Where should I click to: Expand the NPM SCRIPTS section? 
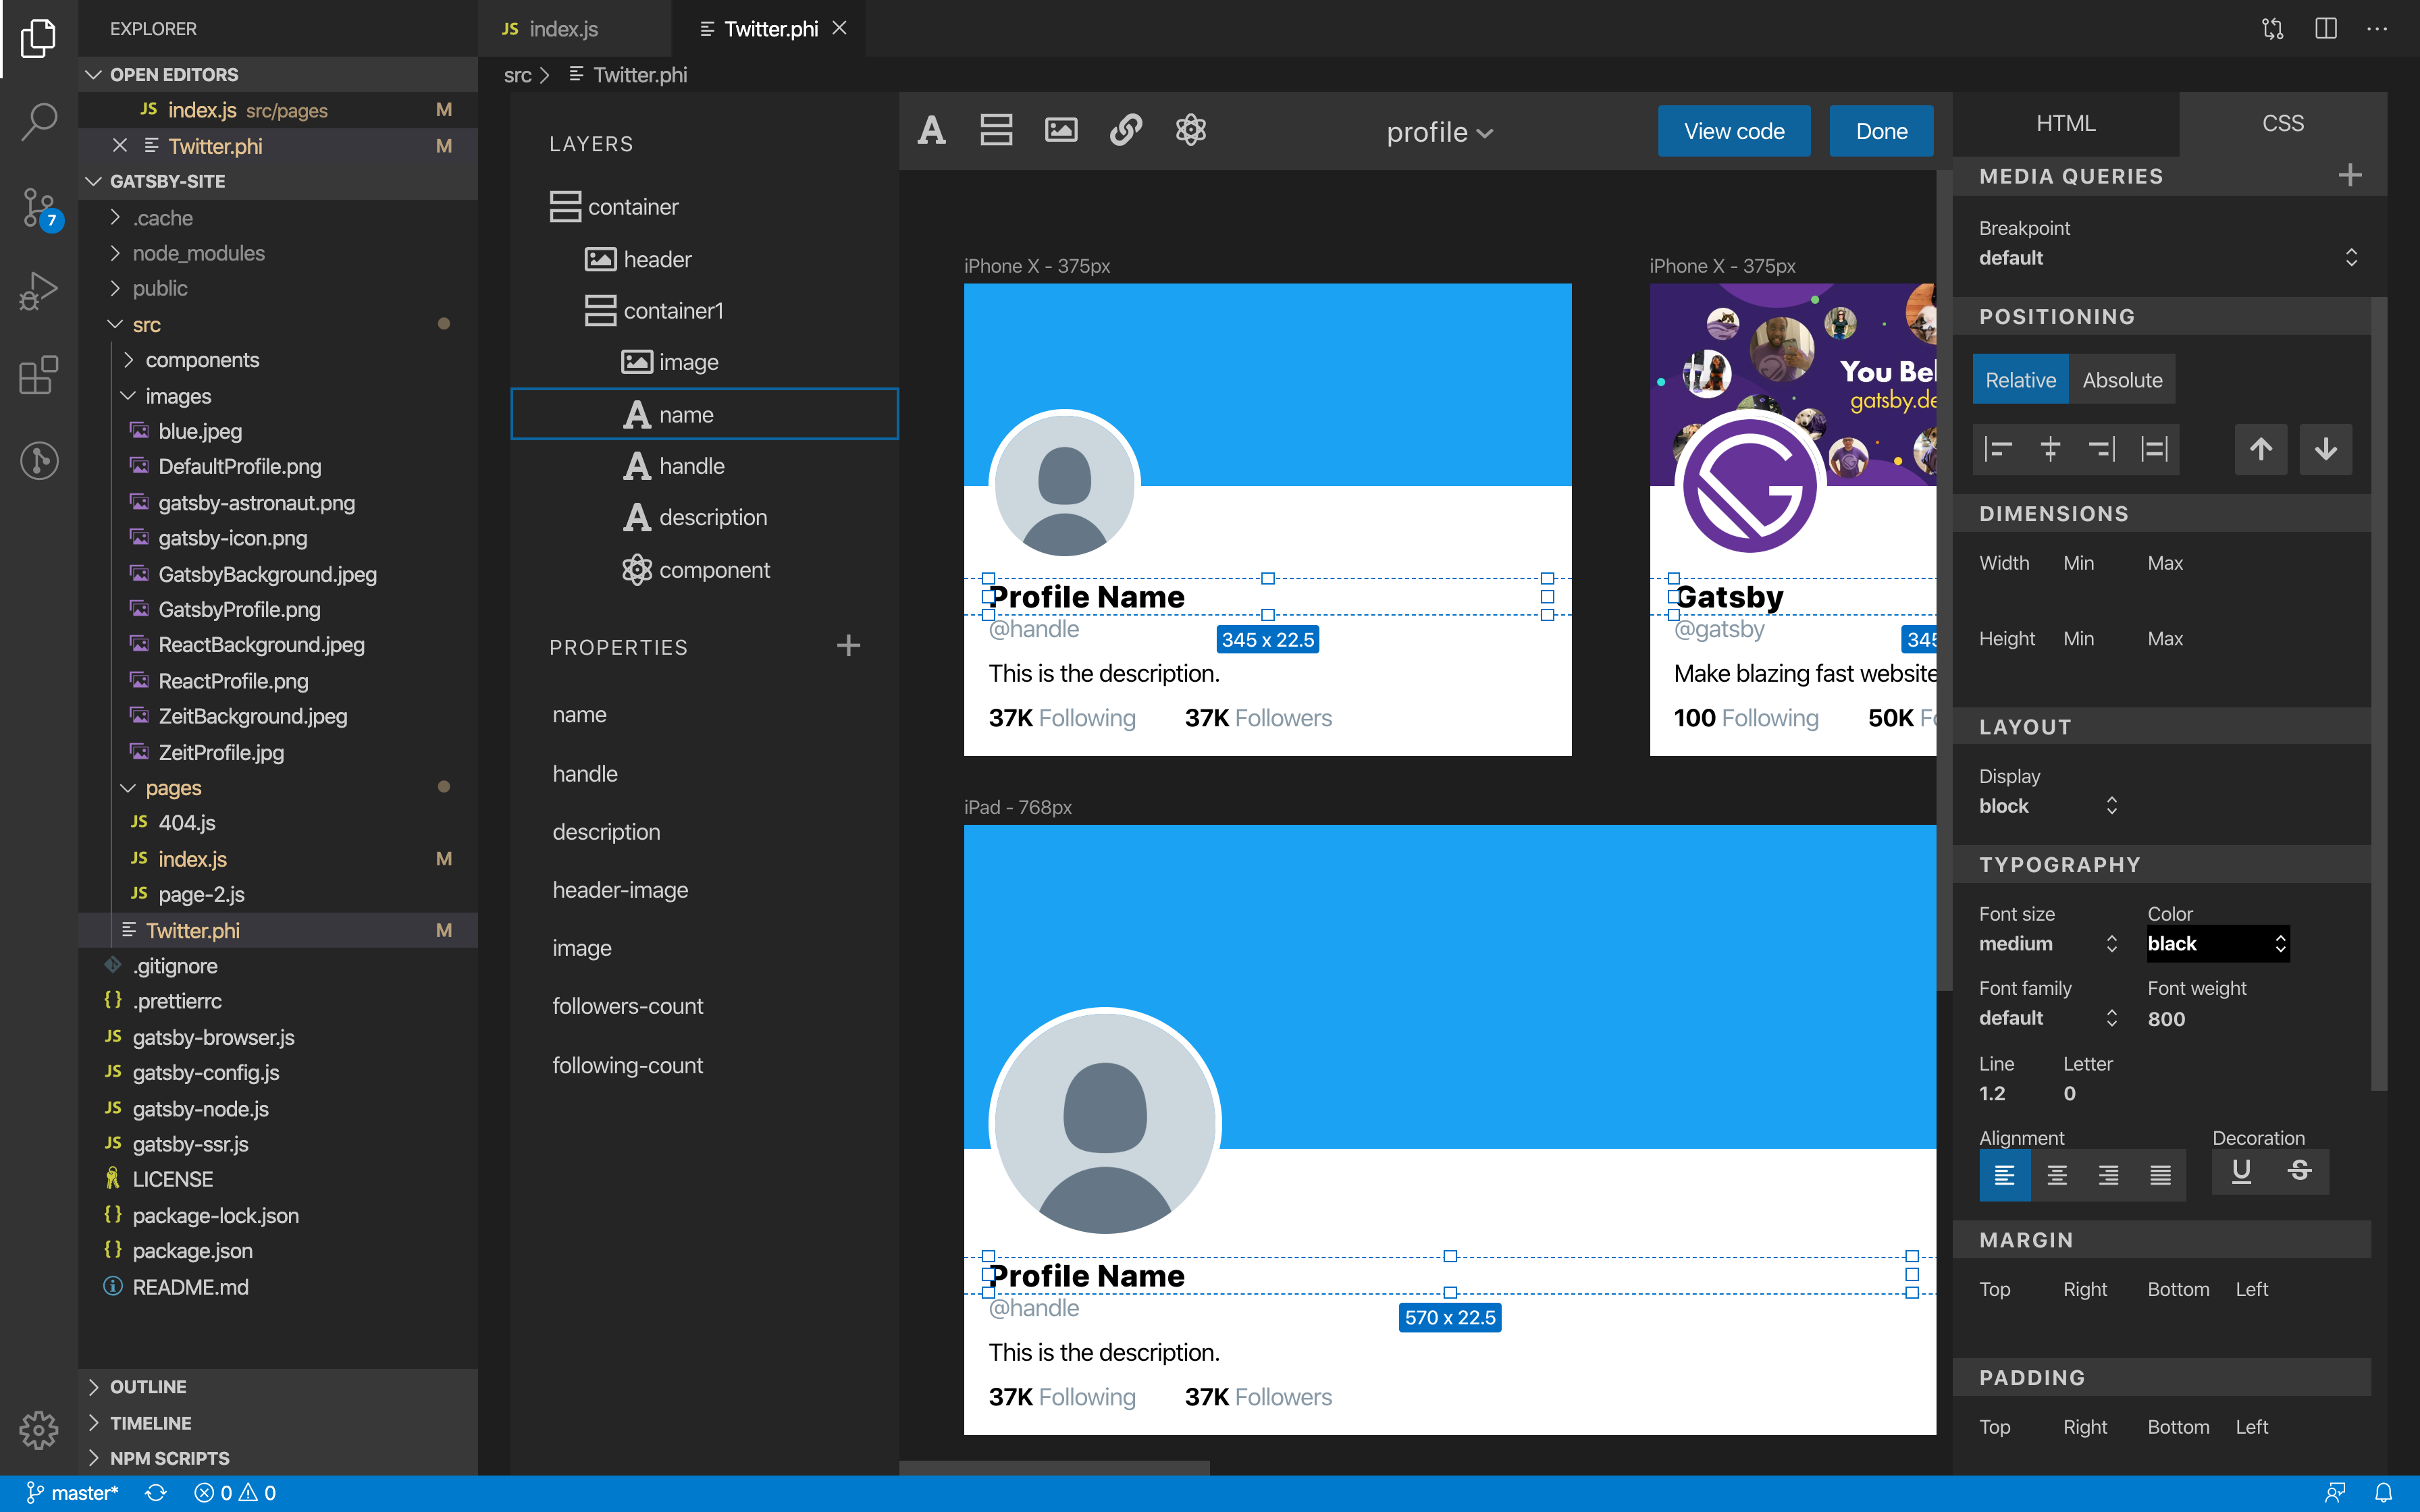click(278, 1458)
